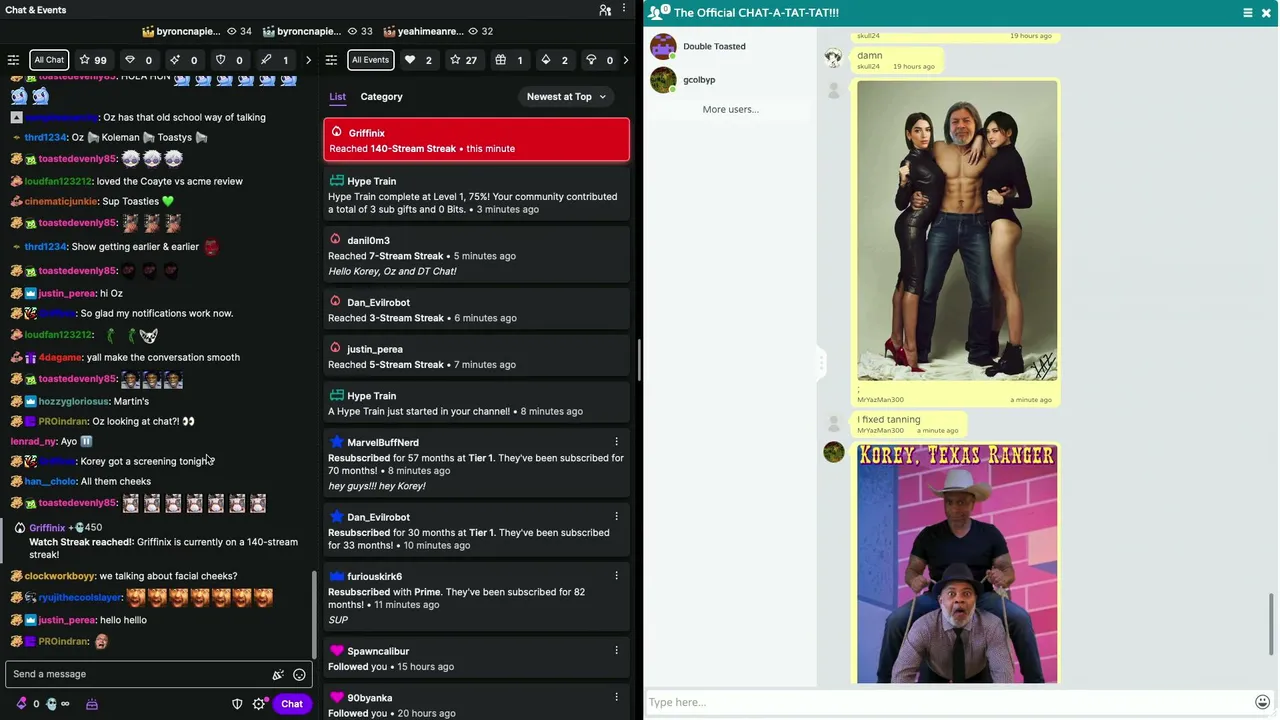
Task: Click username clockworkboyy in chat
Action: [60, 576]
